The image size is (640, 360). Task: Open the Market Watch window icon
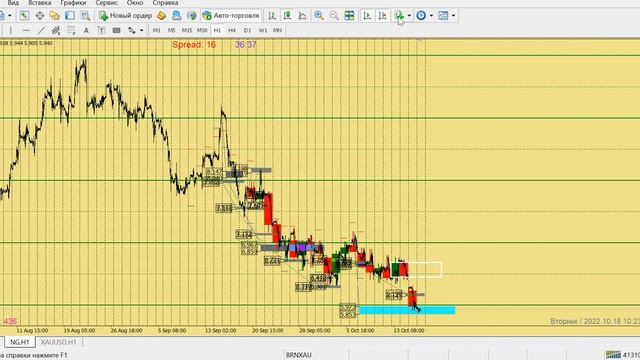24,16
